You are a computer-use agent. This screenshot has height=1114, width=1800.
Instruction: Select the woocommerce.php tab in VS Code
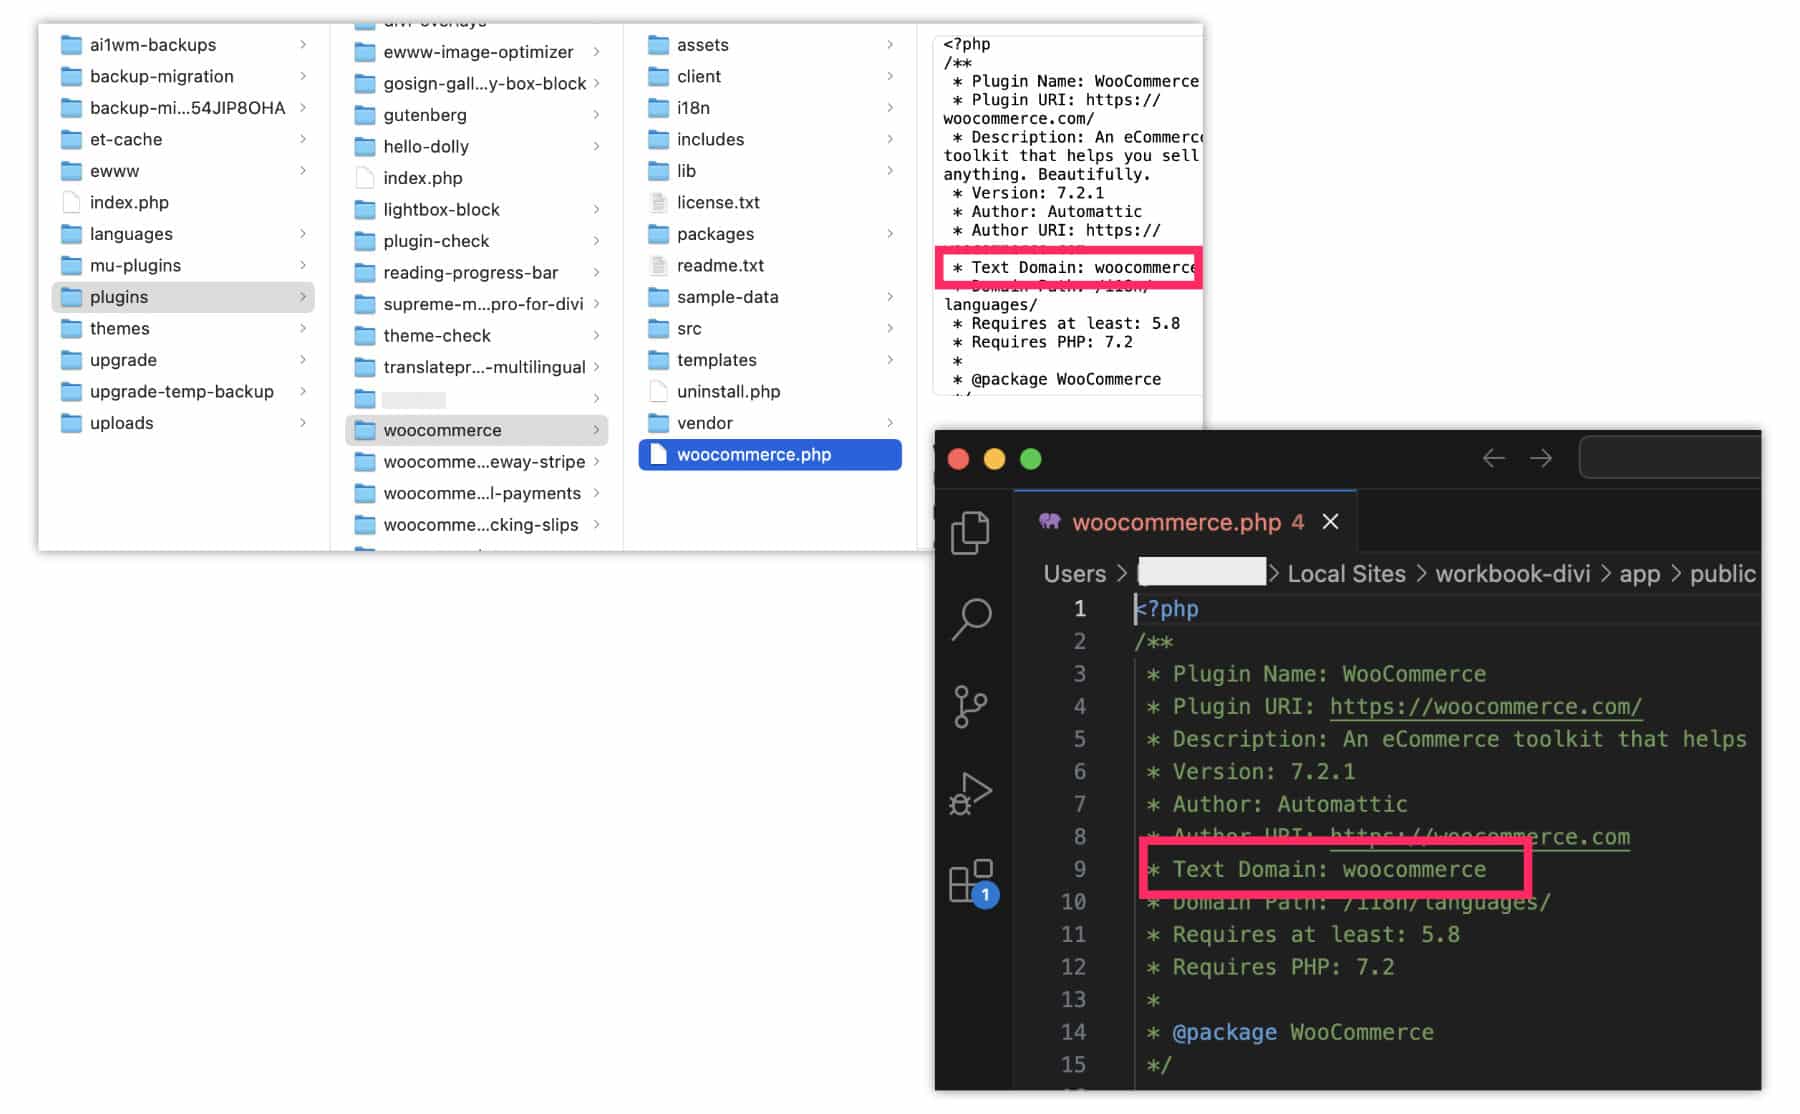1187,522
